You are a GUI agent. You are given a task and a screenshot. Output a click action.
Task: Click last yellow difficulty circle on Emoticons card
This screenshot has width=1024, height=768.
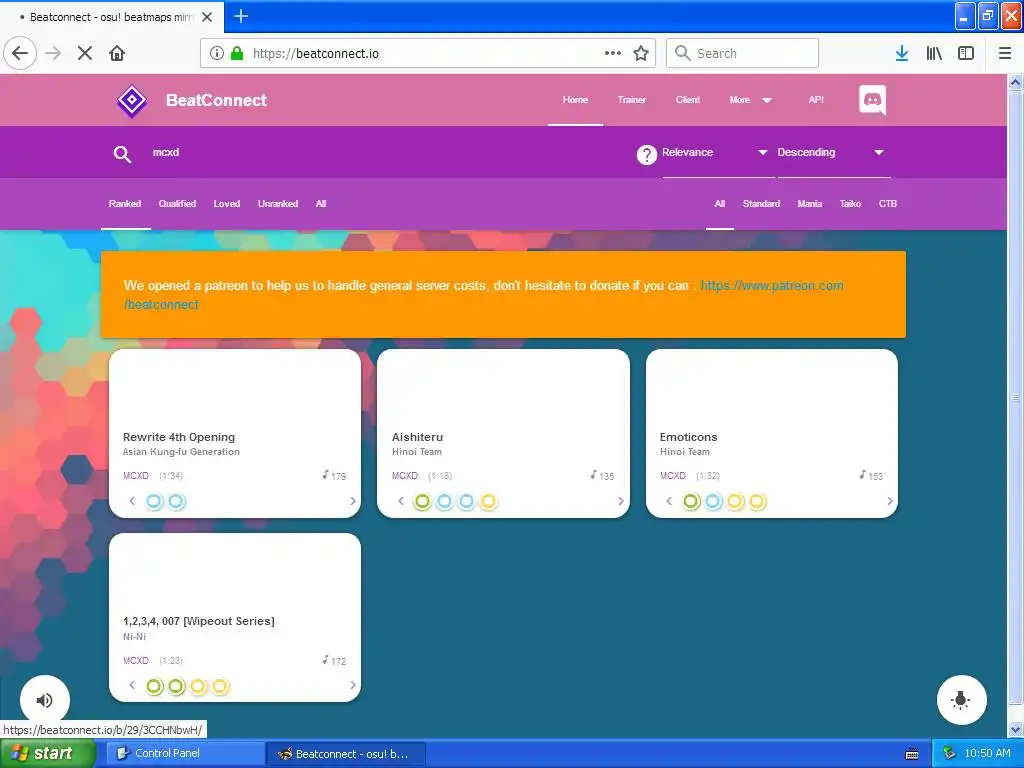click(x=757, y=502)
